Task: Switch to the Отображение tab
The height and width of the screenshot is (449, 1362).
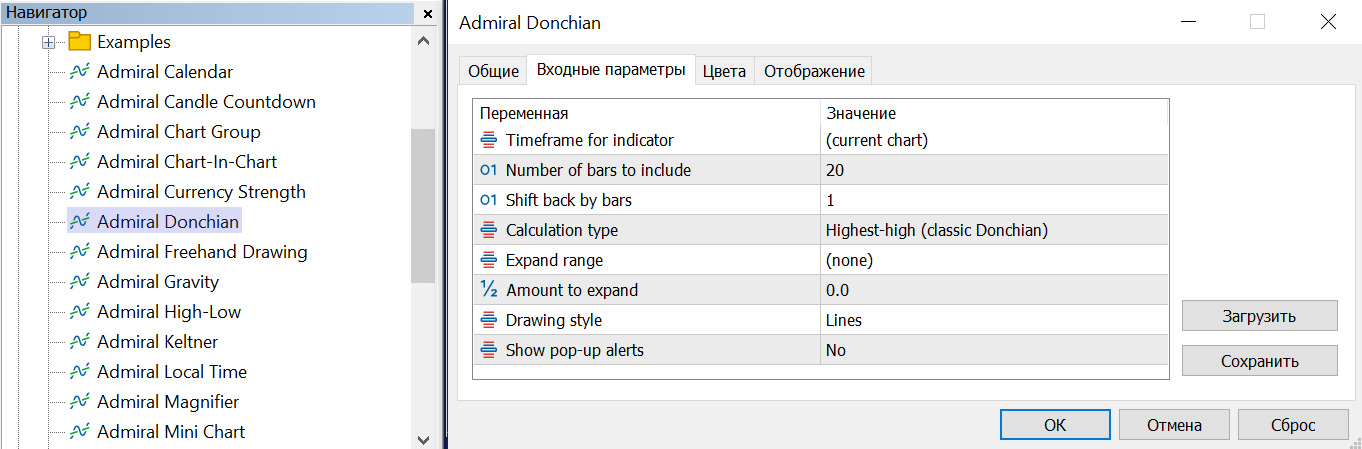Action: coord(814,71)
